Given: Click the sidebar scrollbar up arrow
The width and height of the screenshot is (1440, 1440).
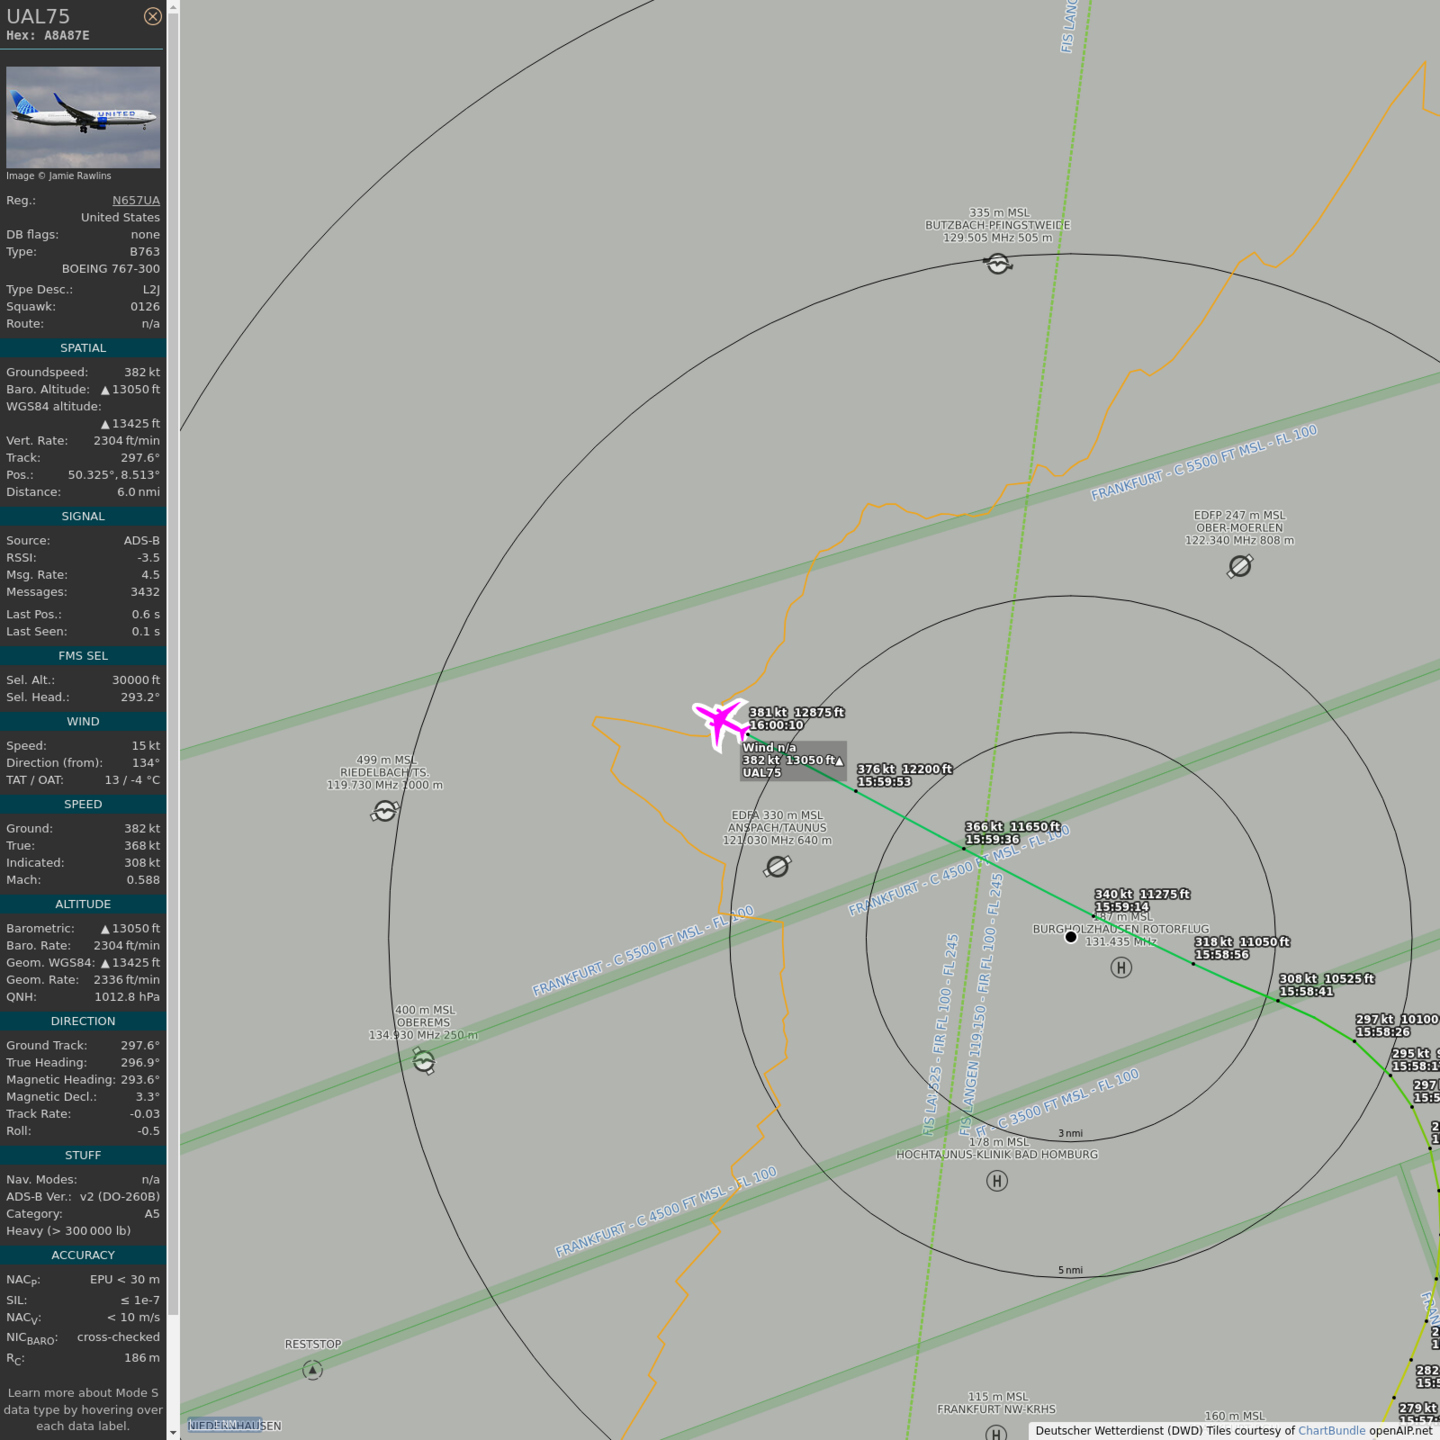Looking at the screenshot, I should pyautogui.click(x=173, y=7).
